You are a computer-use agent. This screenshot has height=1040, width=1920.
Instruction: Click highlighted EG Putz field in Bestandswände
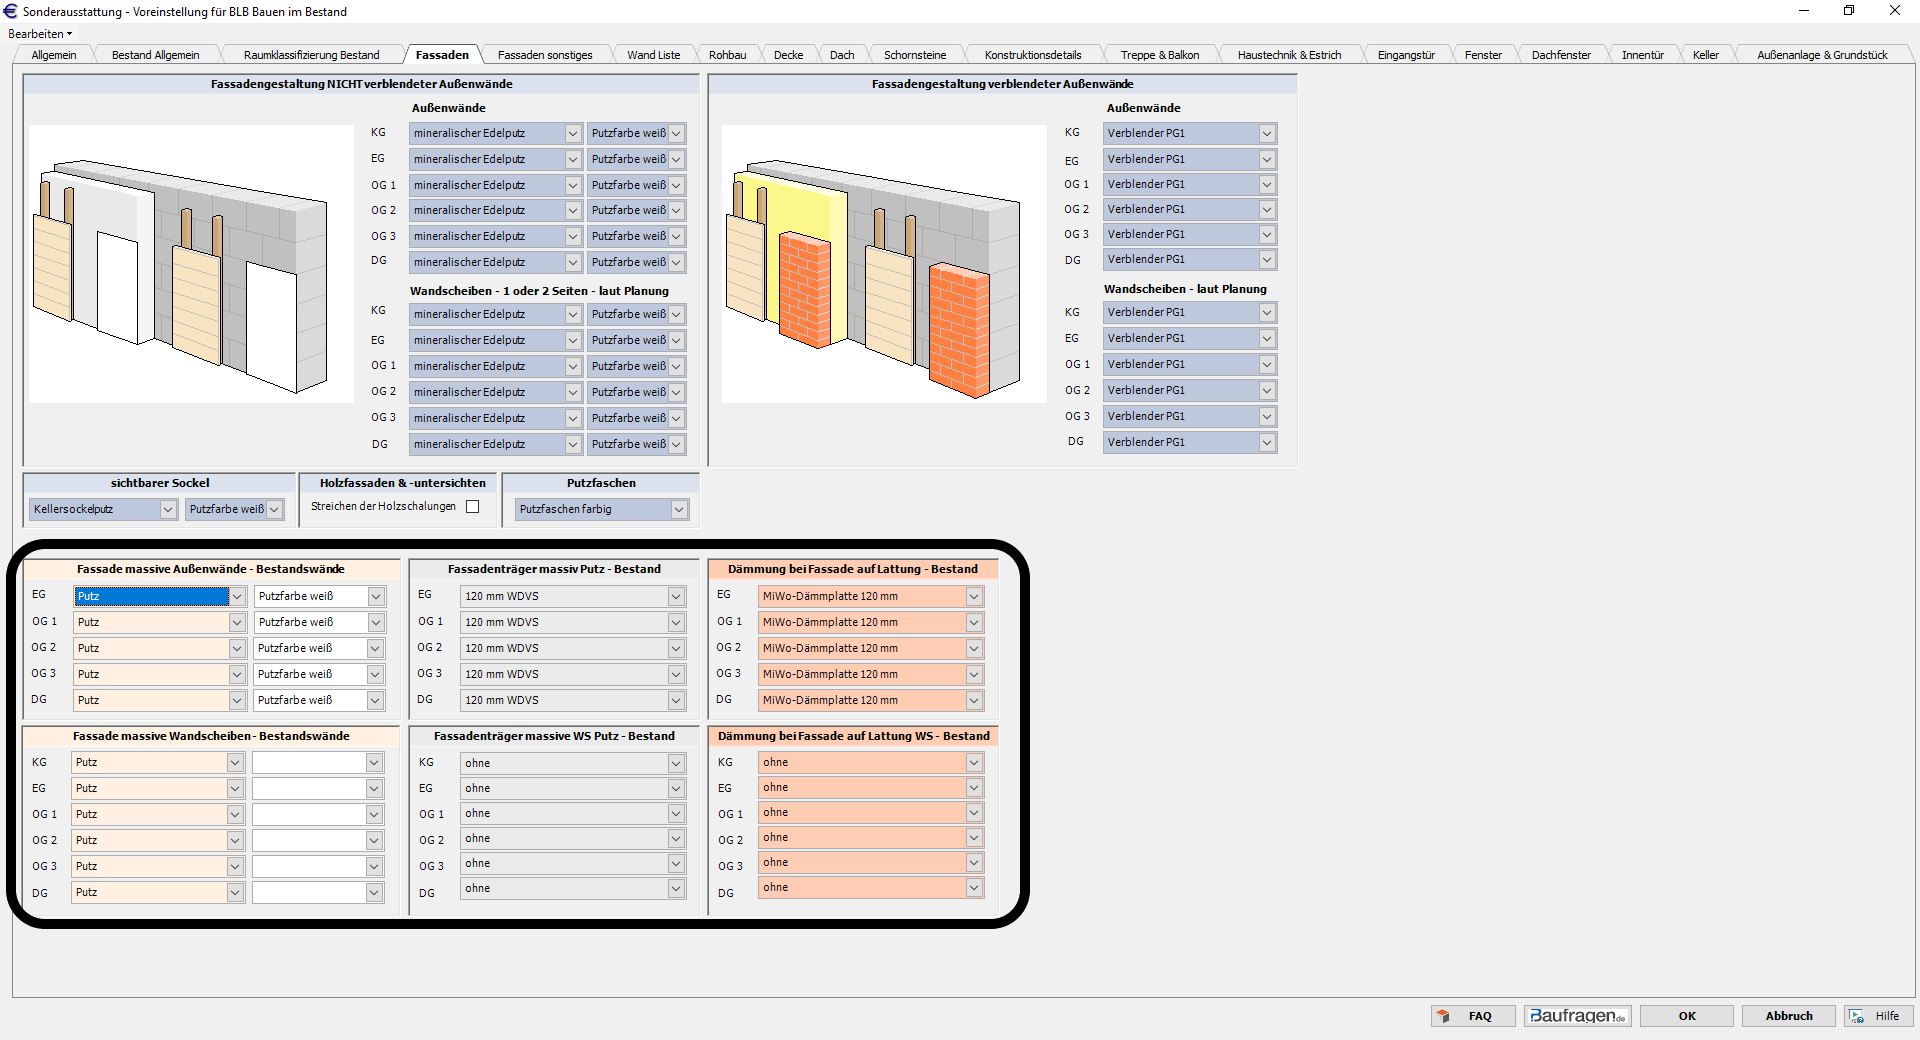(152, 597)
